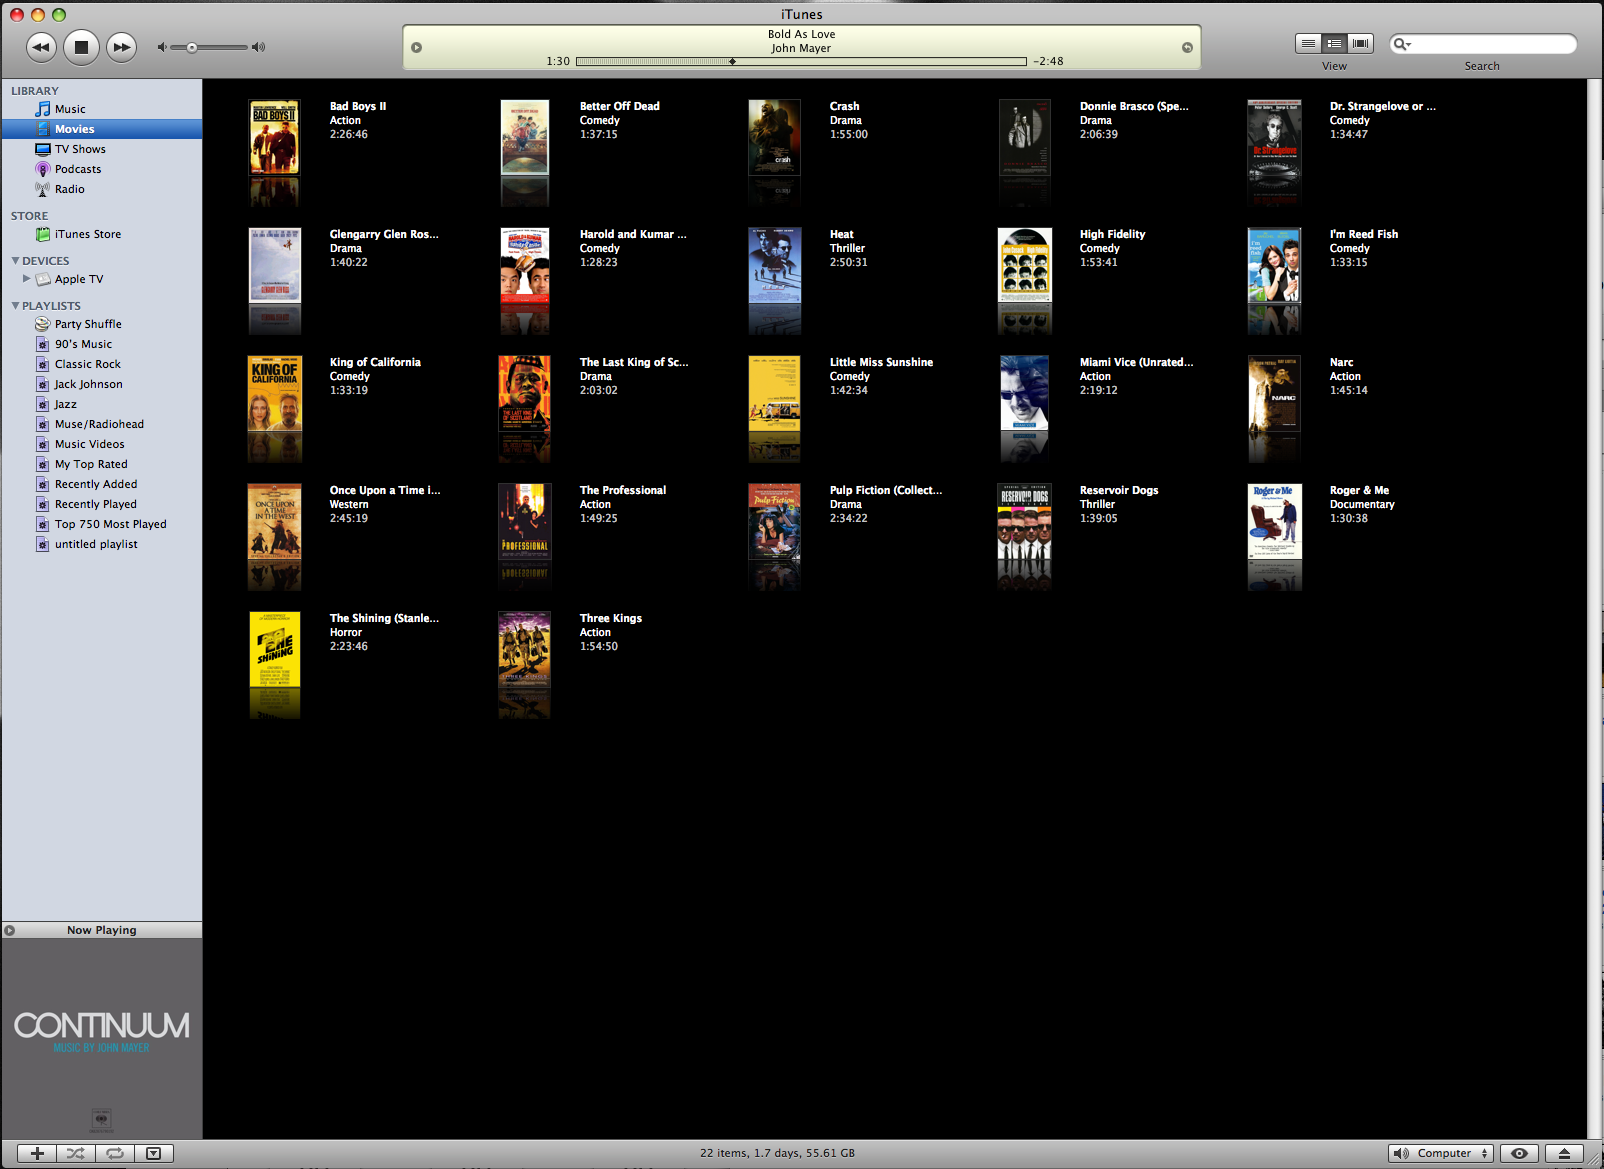Toggle repeat mode
1604x1169 pixels.
pos(115,1153)
